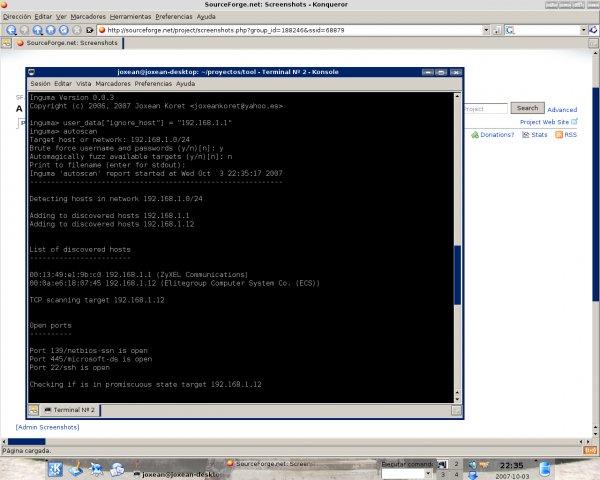Click new session icon in Konsole tab bar
This screenshot has height=480, width=600.
[x=35, y=410]
